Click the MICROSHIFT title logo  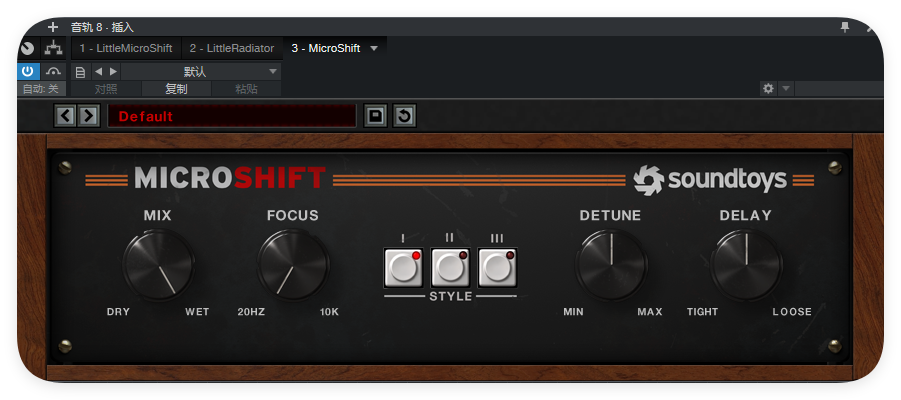[230, 179]
